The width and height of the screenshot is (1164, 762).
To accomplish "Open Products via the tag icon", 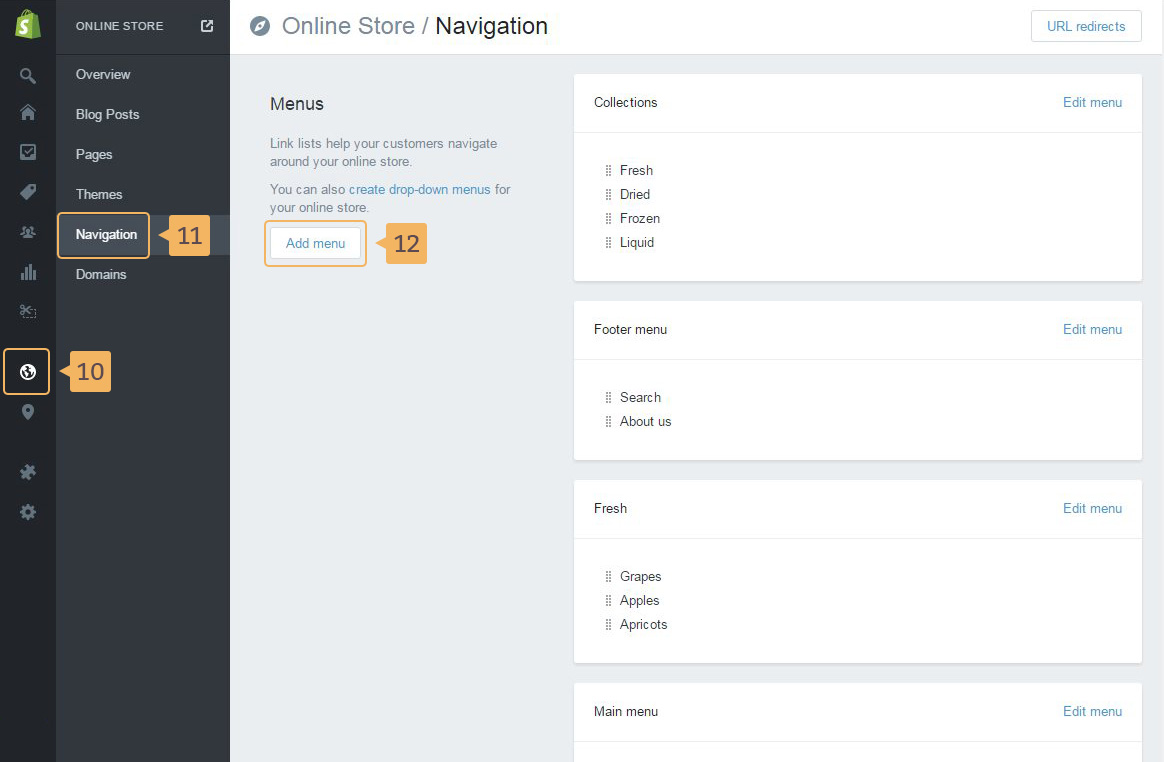I will point(28,192).
